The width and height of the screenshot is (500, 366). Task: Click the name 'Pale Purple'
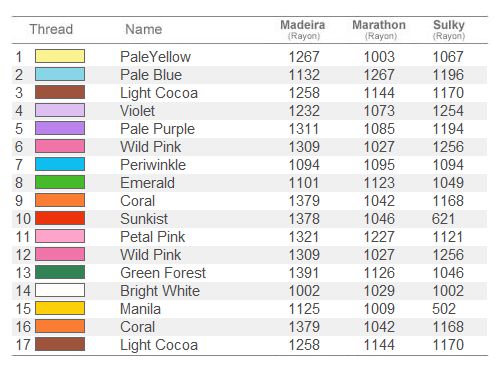pyautogui.click(x=157, y=129)
